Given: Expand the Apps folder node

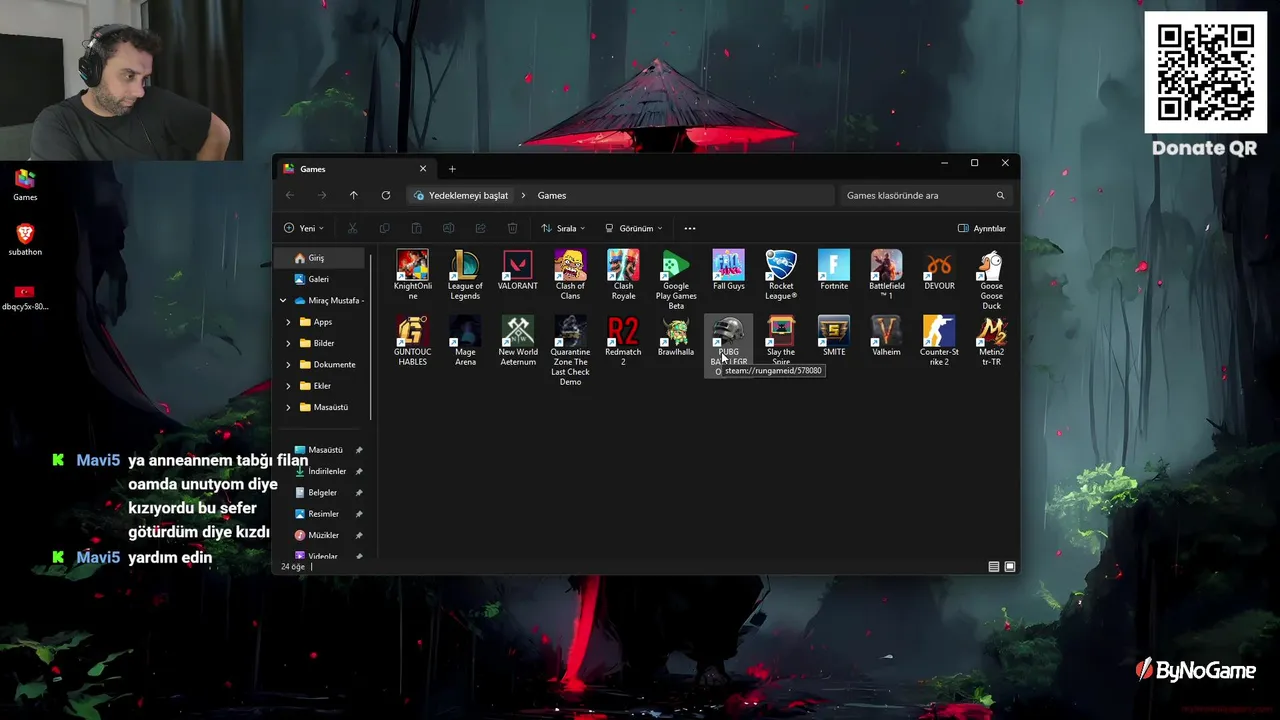Looking at the screenshot, I should click(288, 322).
